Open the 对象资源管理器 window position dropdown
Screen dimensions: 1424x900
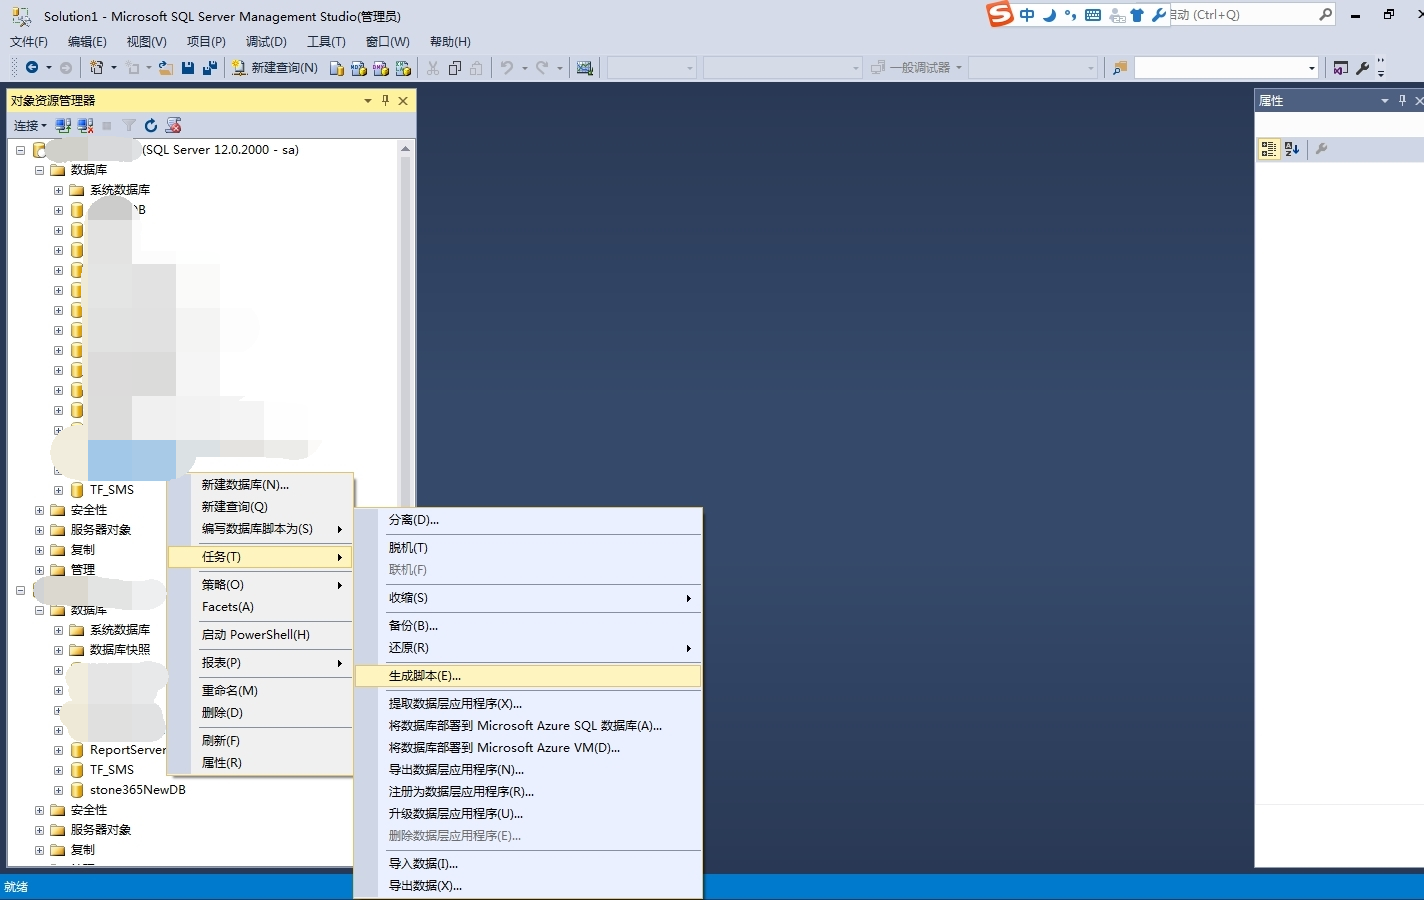coord(368,100)
